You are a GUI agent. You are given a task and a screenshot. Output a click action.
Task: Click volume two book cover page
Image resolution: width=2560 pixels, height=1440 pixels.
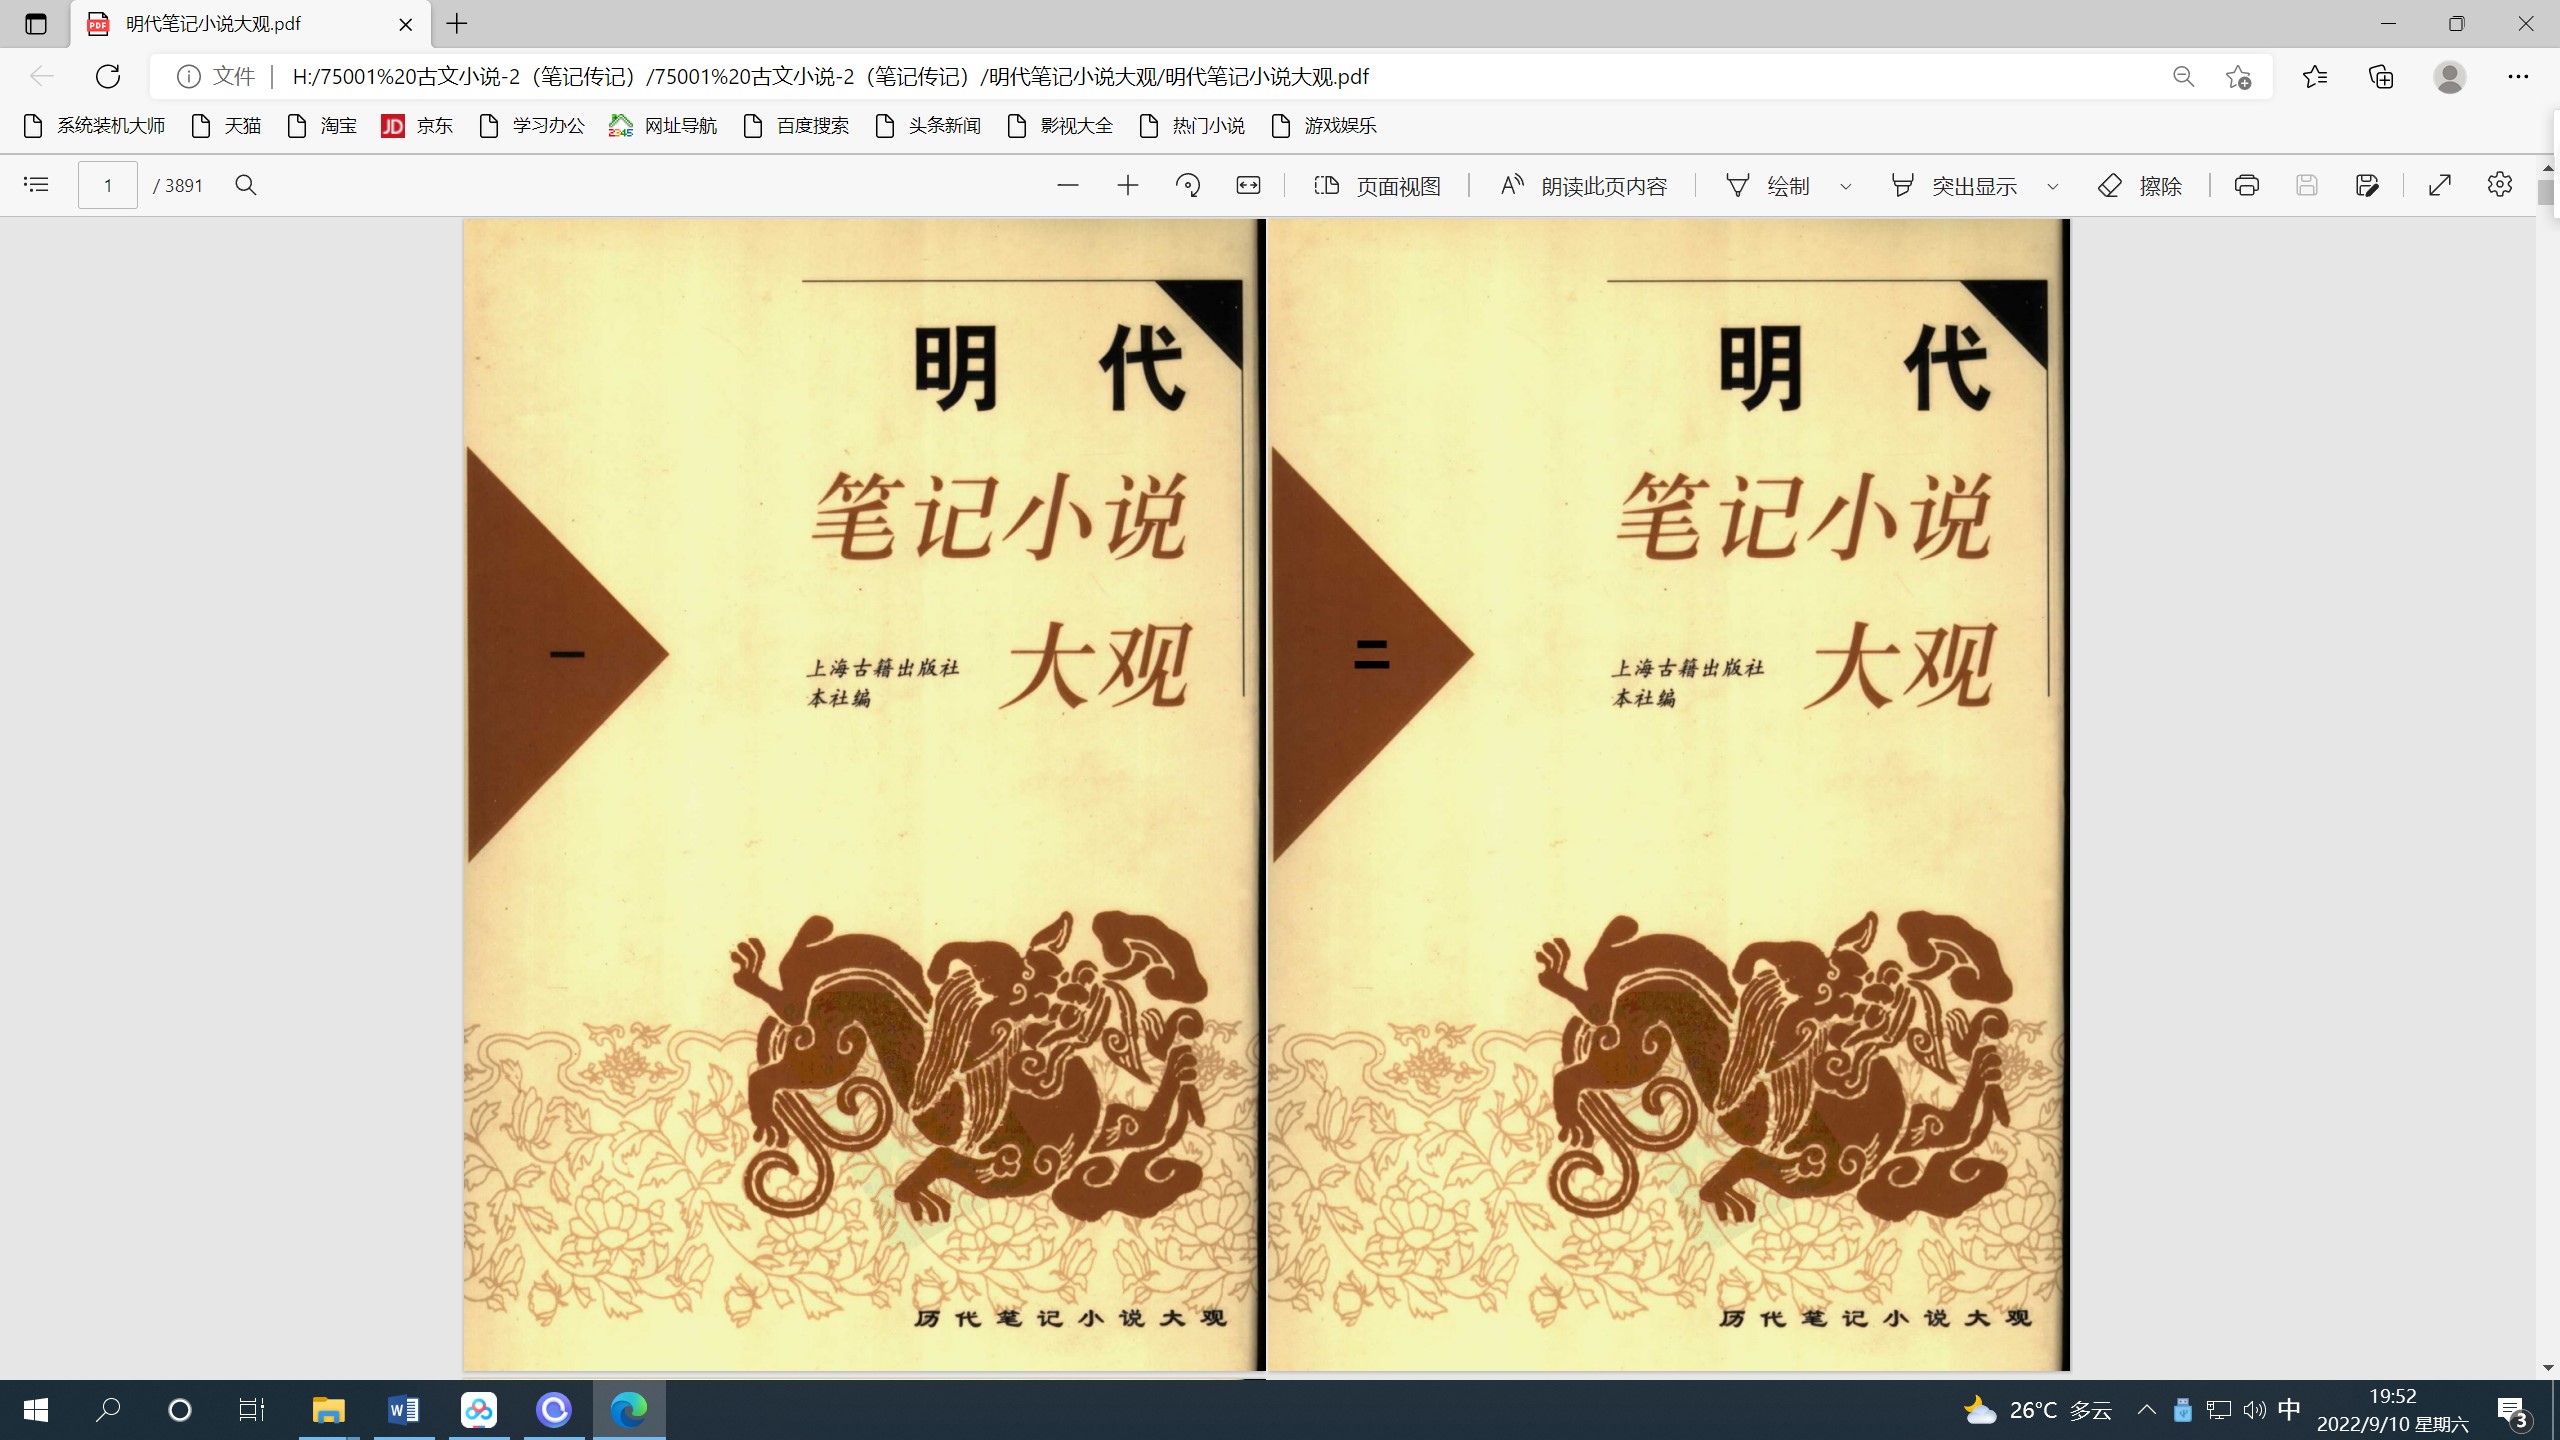(1668, 795)
